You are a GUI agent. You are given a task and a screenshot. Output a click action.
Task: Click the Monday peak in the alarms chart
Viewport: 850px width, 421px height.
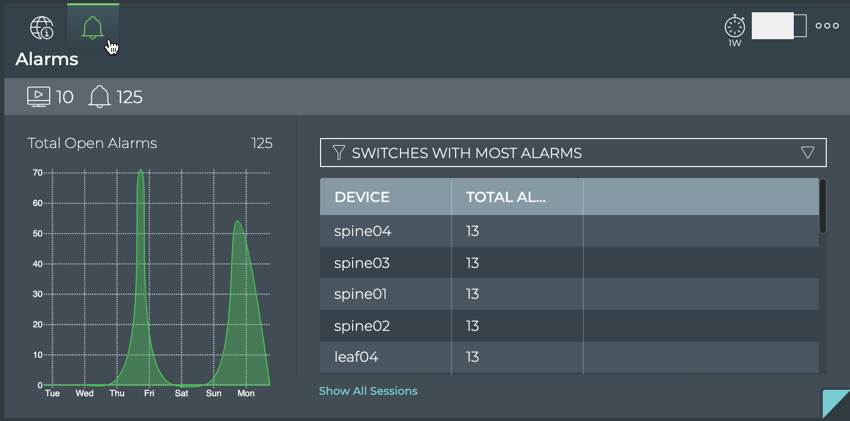click(x=238, y=223)
